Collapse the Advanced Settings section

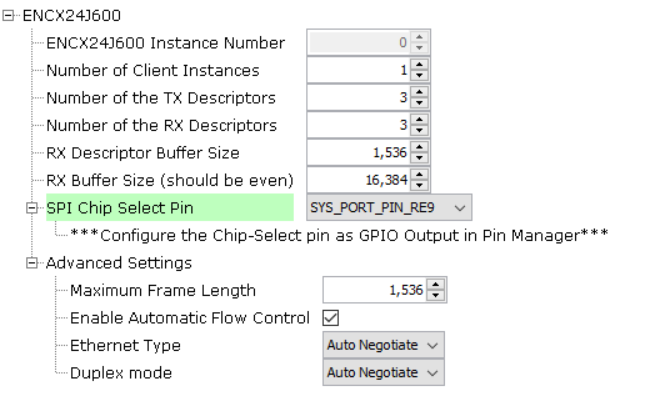(x=36, y=263)
